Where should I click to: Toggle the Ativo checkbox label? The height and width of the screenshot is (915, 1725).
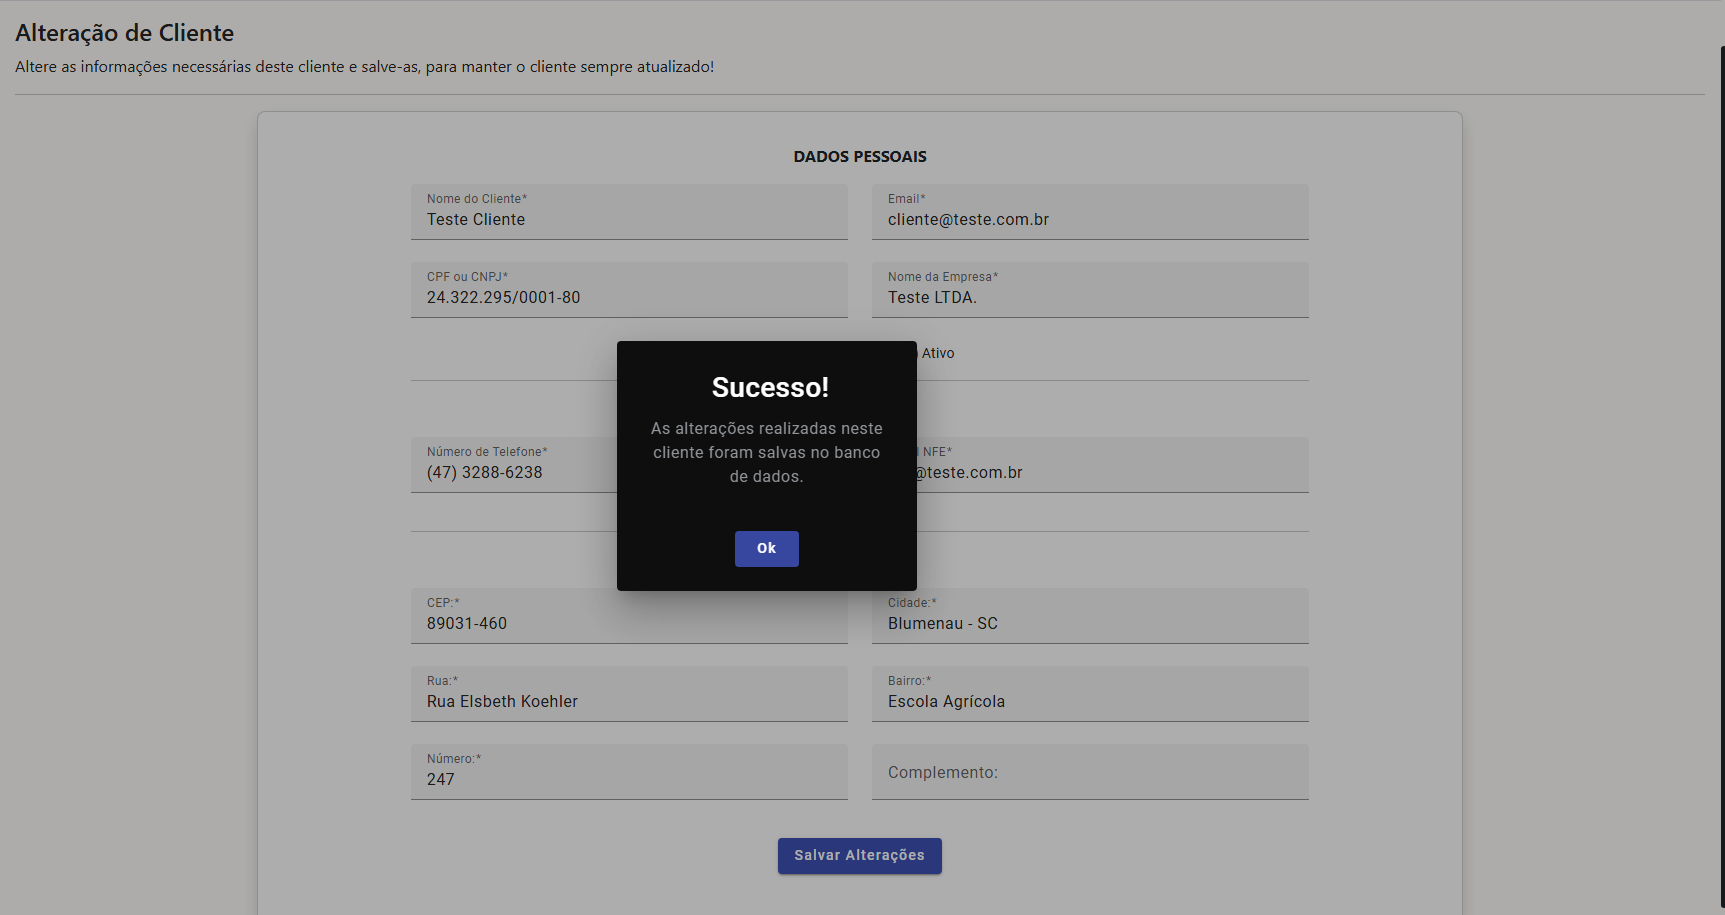(x=938, y=353)
